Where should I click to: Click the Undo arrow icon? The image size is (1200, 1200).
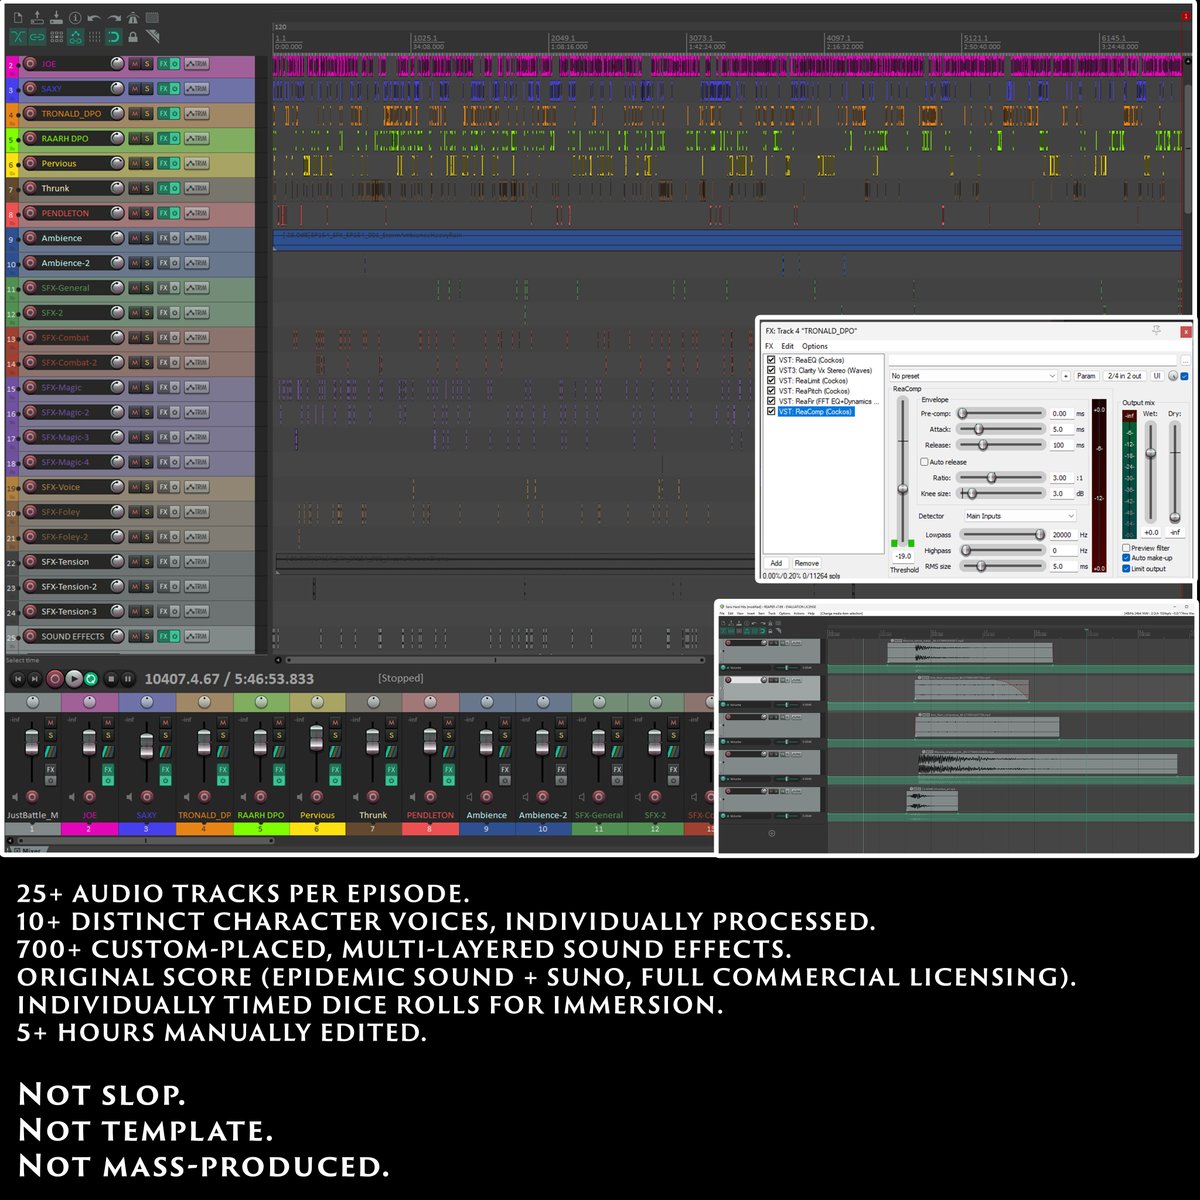pyautogui.click(x=94, y=18)
